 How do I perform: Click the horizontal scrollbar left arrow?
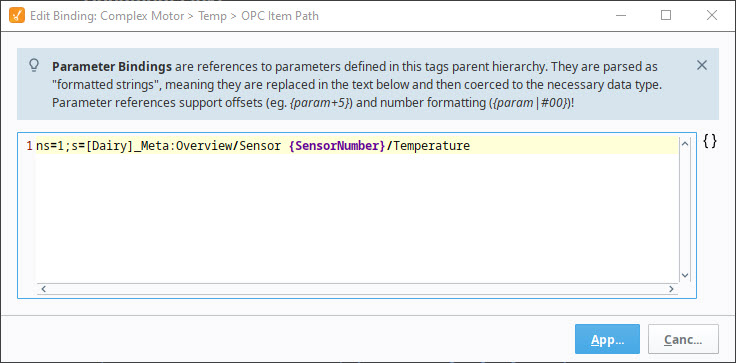(x=43, y=289)
